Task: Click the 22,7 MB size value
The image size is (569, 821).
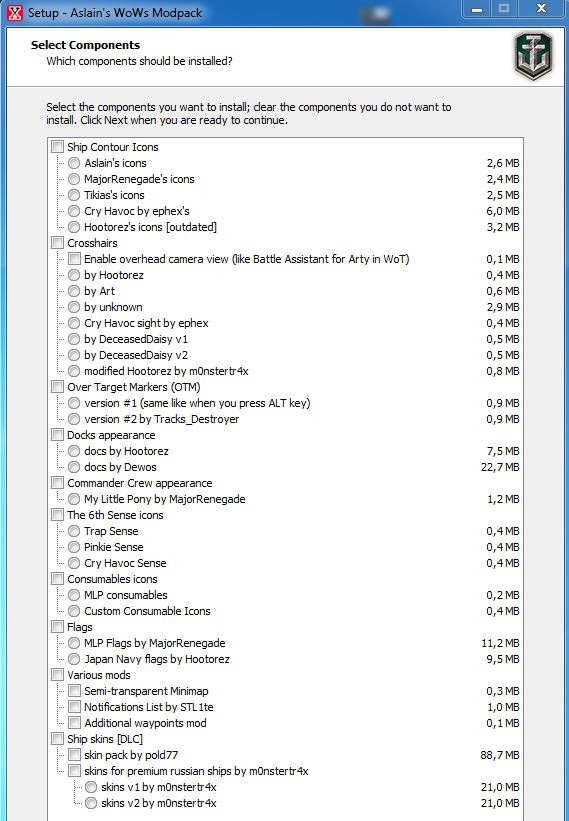Action: pyautogui.click(x=500, y=467)
